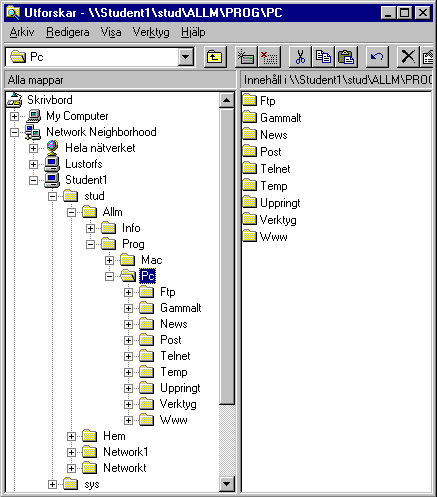Screen dimensions: 437x497
Task: Open the Pc folder address dropdown
Action: pyautogui.click(x=186, y=57)
